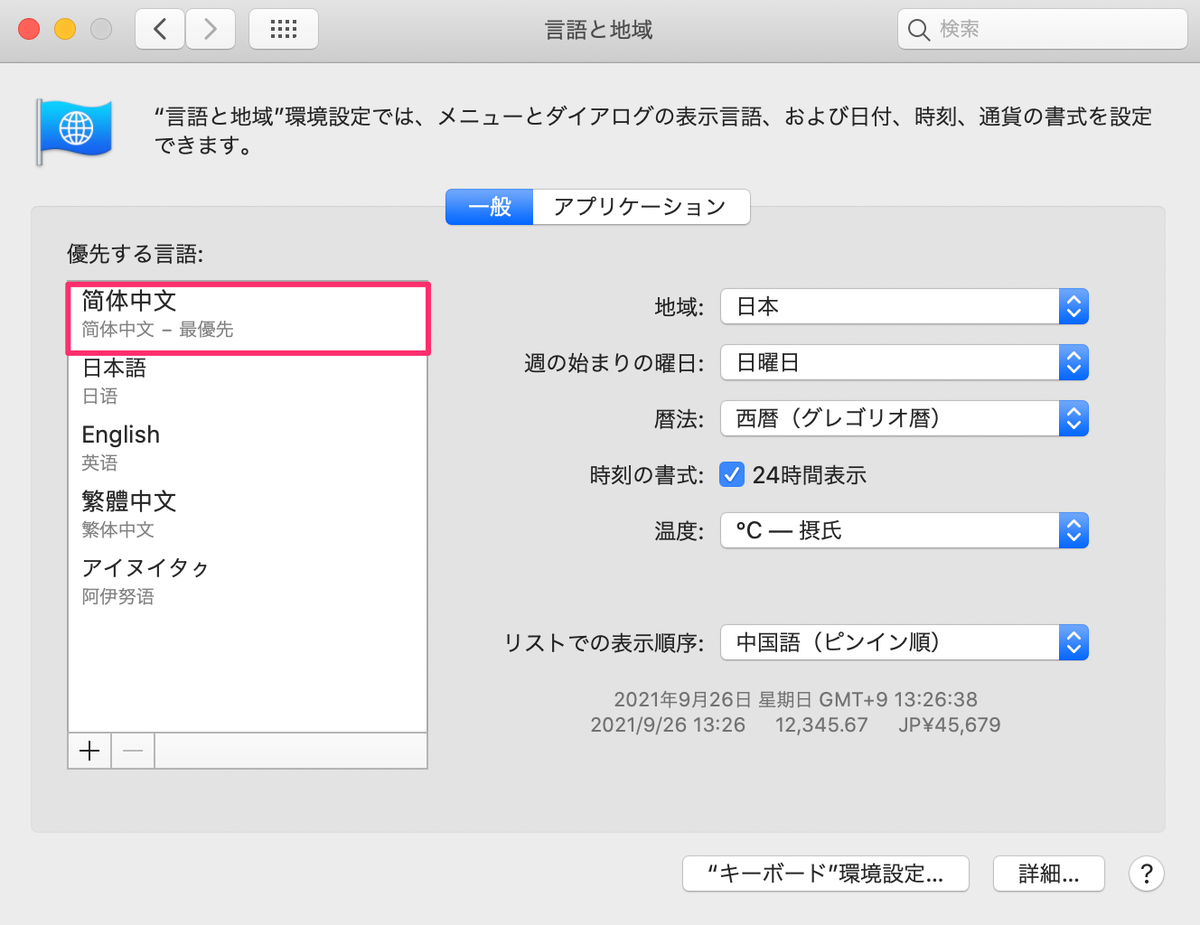
Task: Open "キーボード"環境設定 button
Action: pos(826,873)
